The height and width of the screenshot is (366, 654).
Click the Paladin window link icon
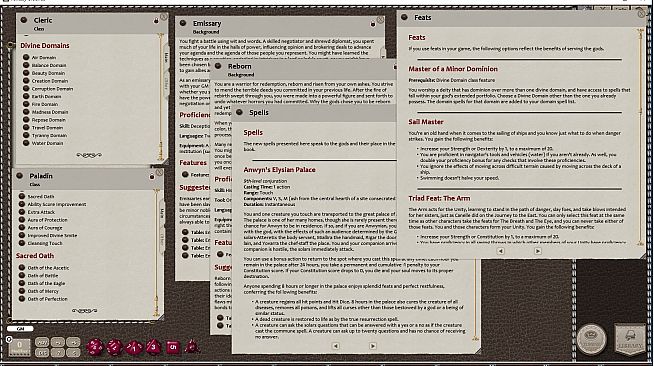(20, 175)
